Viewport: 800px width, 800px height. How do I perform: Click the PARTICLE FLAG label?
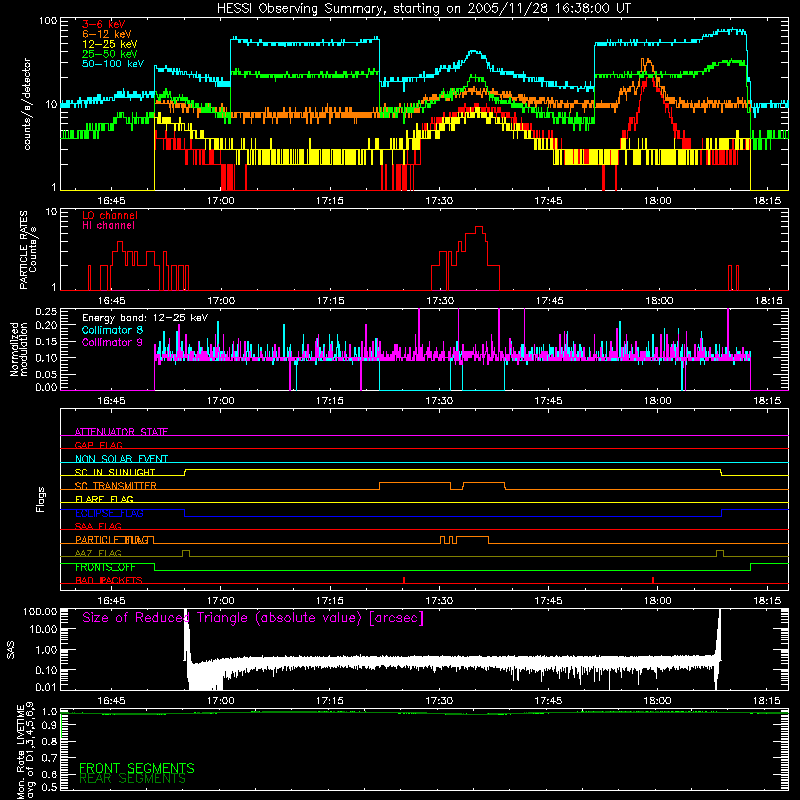(112, 540)
